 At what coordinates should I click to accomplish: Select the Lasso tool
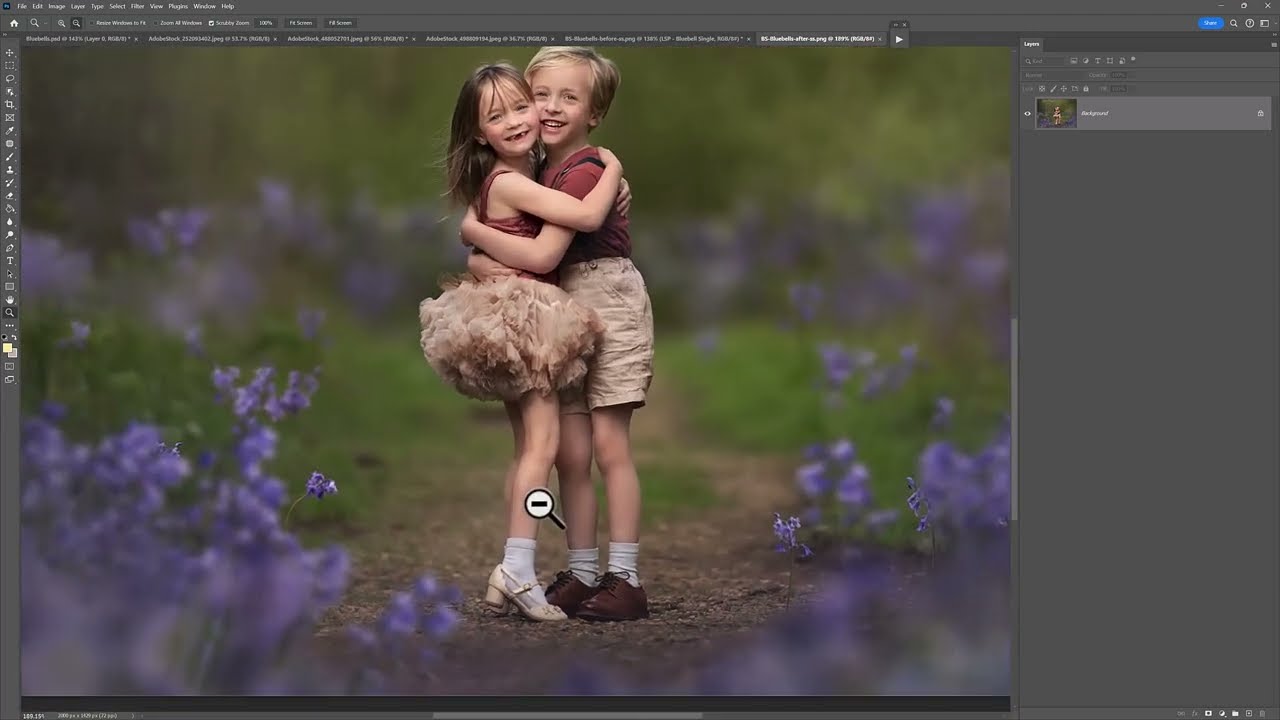pyautogui.click(x=10, y=78)
